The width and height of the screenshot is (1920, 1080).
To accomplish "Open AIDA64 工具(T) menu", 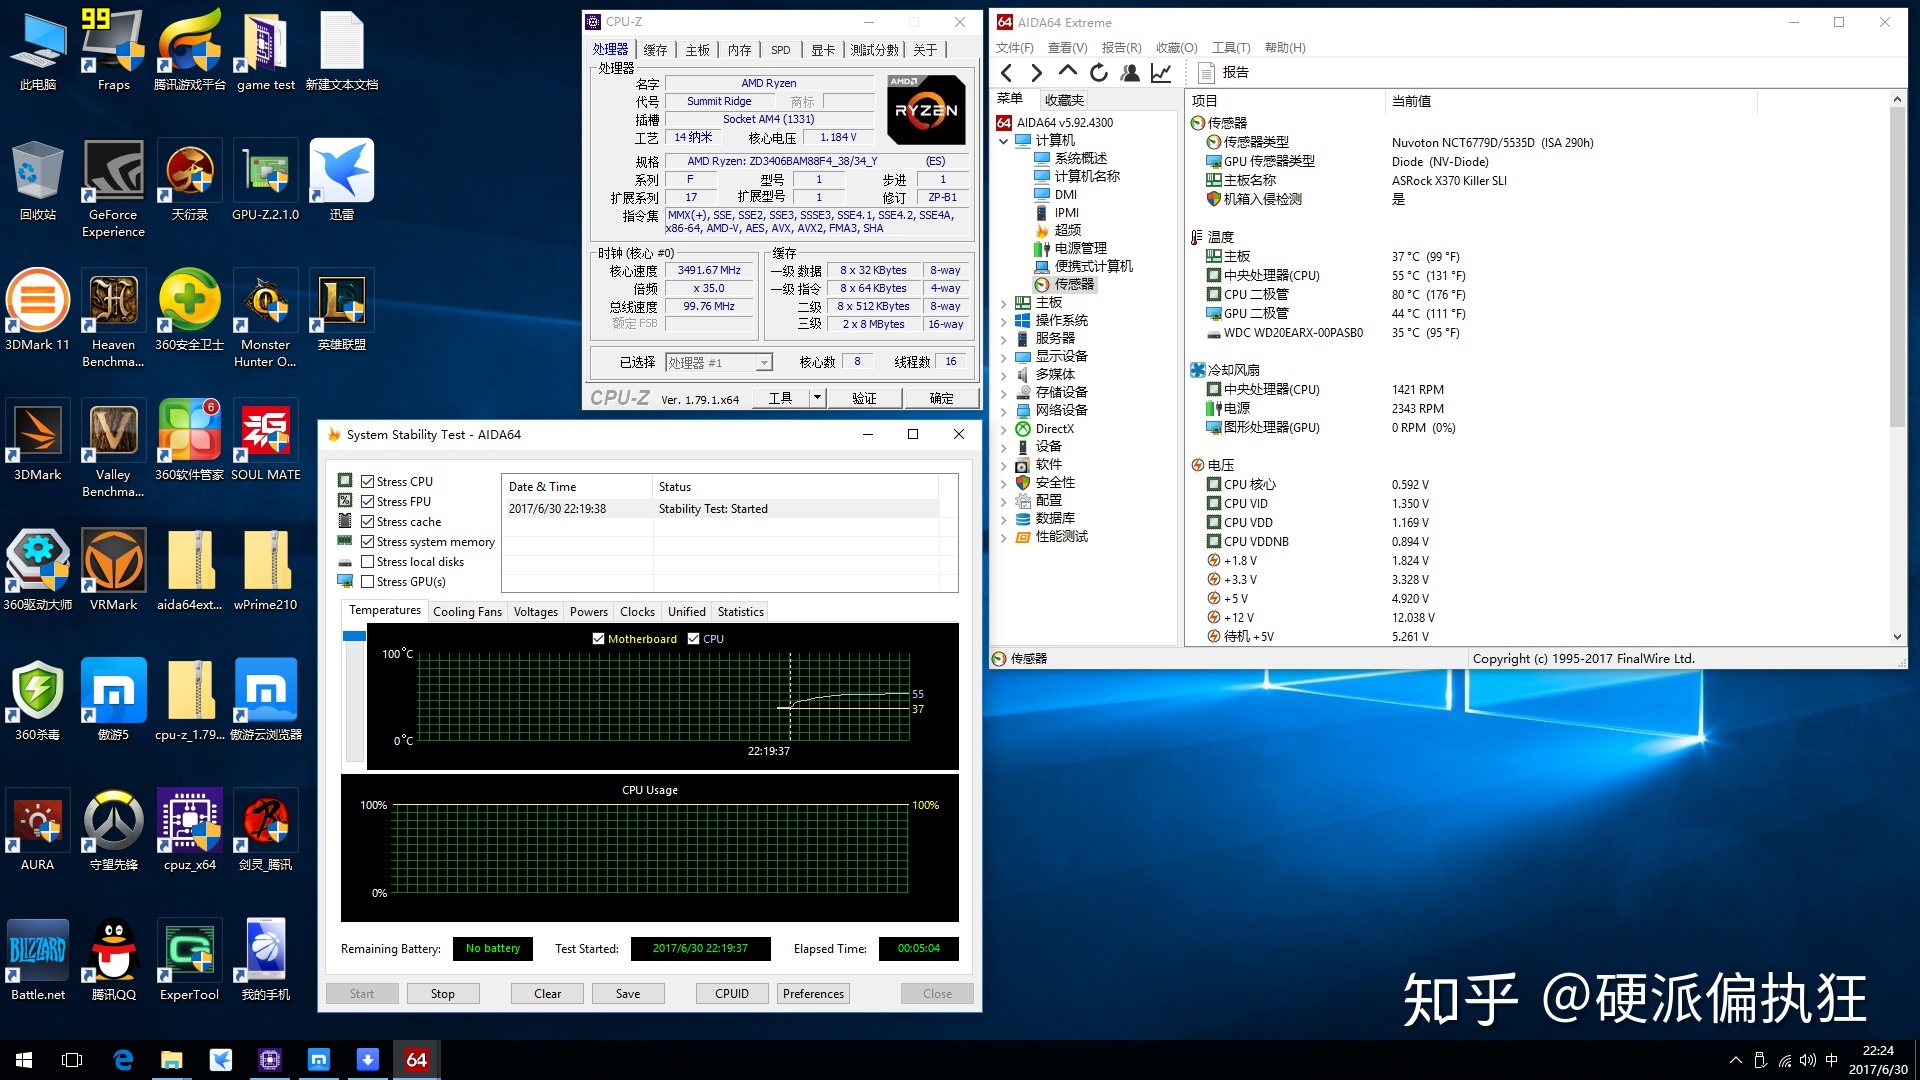I will pos(1231,47).
